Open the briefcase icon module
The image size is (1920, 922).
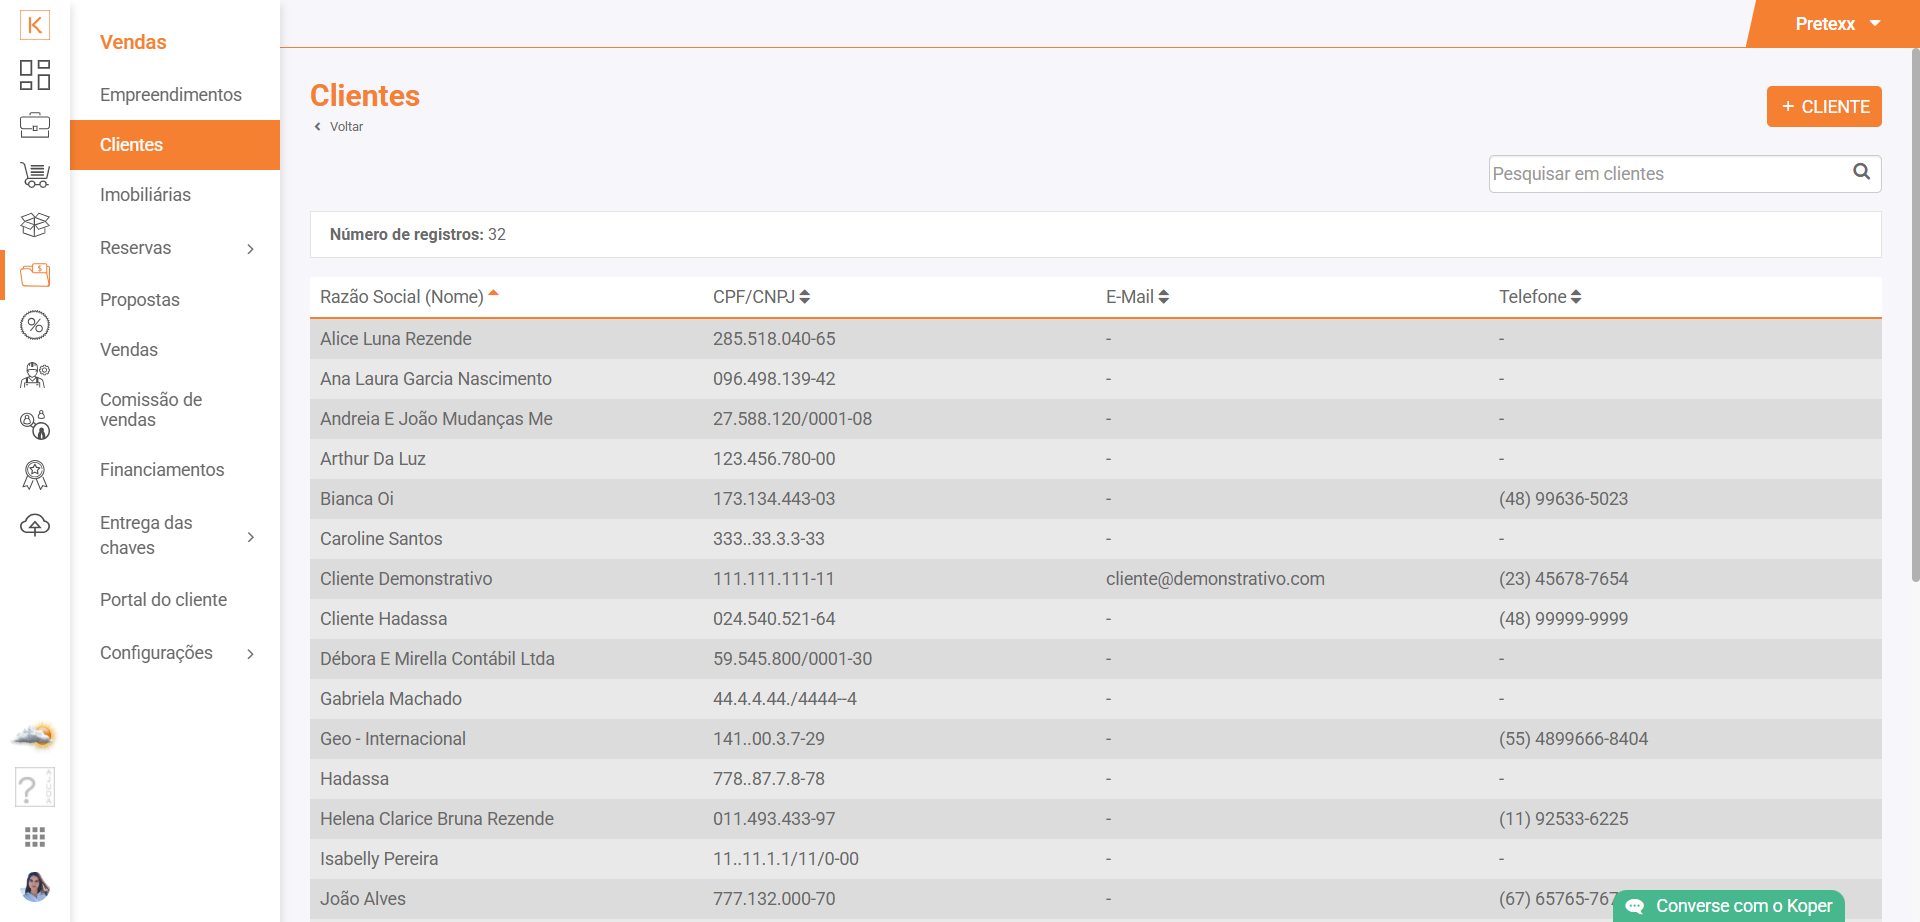pos(35,125)
